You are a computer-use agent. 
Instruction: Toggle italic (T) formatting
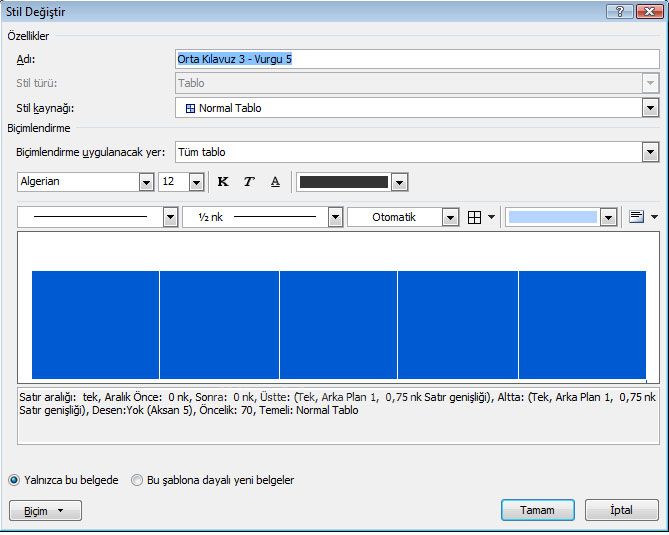pyautogui.click(x=249, y=182)
